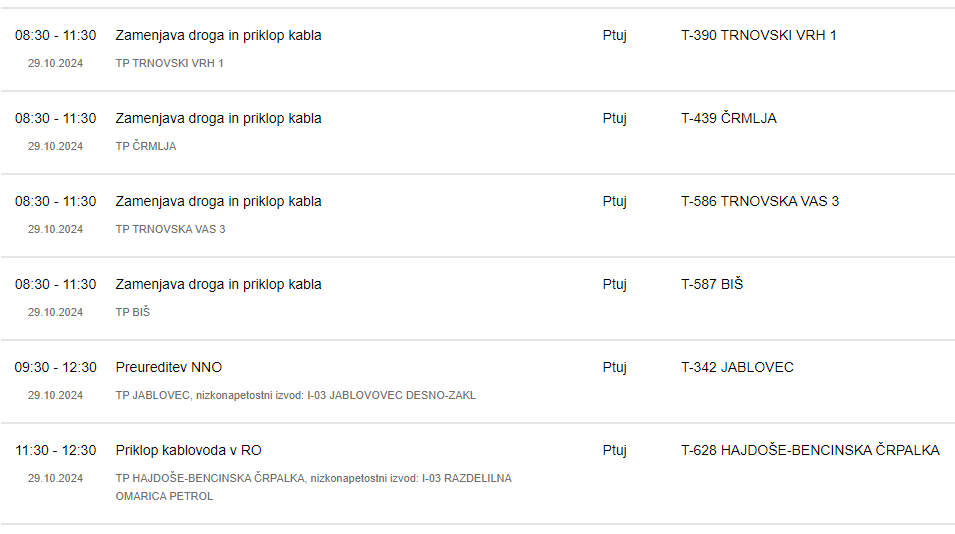Click Ptuj in the JABLOVEC row
The width and height of the screenshot is (955, 534).
[615, 367]
